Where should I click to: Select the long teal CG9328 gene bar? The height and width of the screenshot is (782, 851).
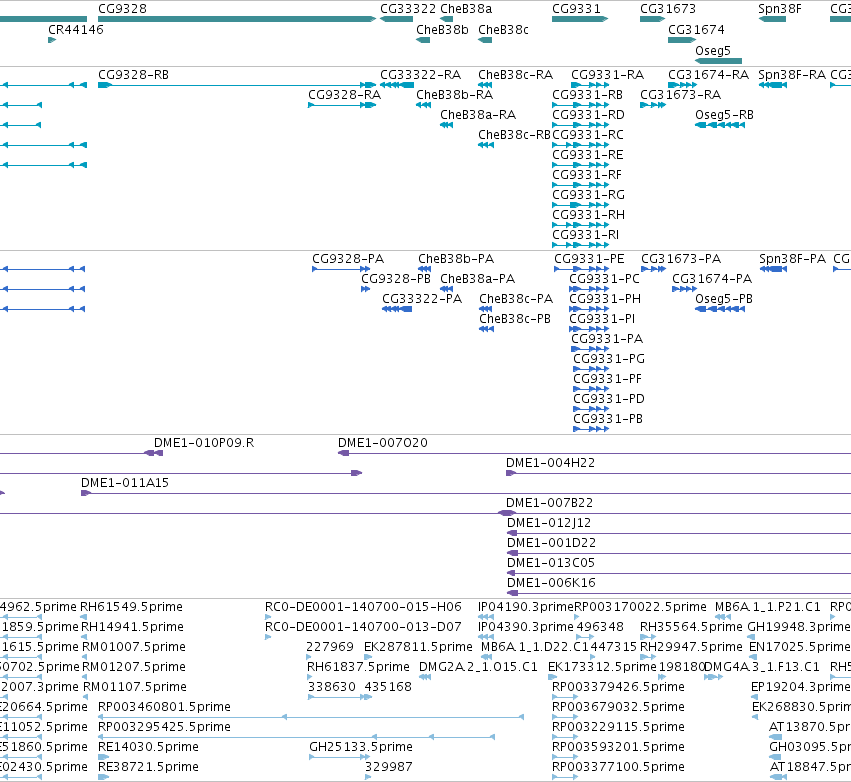click(x=237, y=19)
